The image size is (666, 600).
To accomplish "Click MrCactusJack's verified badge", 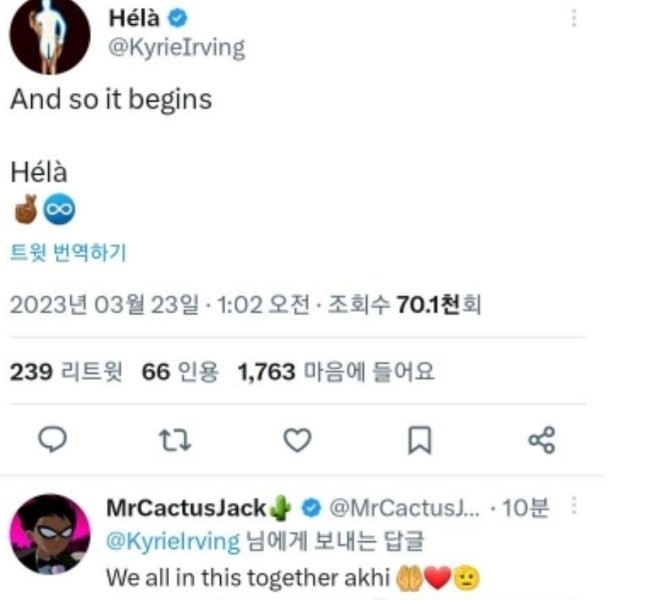I will 311,509.
